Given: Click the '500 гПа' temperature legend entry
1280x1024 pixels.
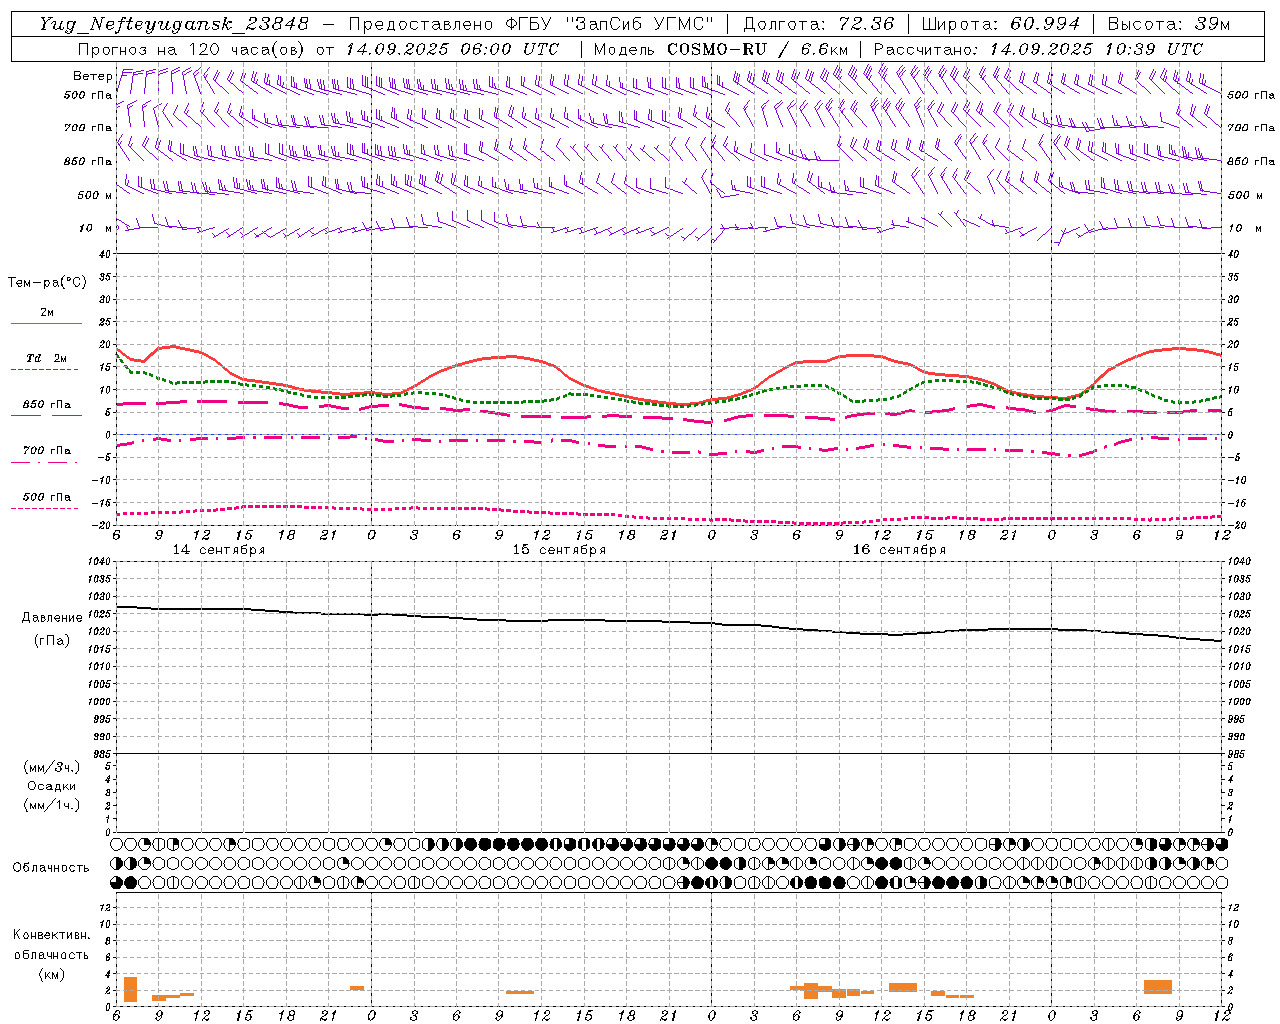Looking at the screenshot, I should [x=47, y=497].
